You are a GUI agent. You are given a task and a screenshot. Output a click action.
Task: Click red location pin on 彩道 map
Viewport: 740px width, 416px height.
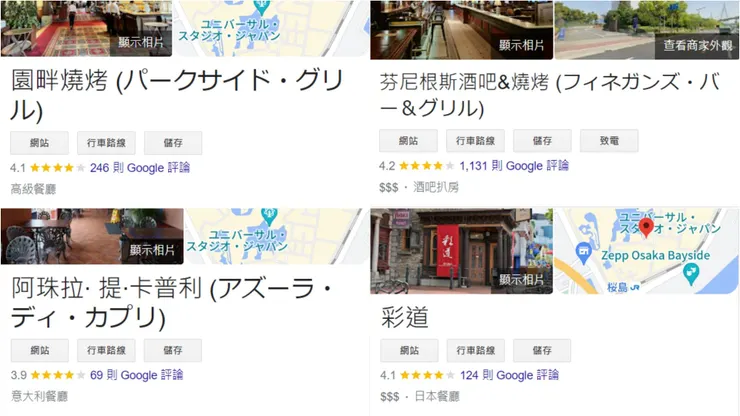(646, 226)
